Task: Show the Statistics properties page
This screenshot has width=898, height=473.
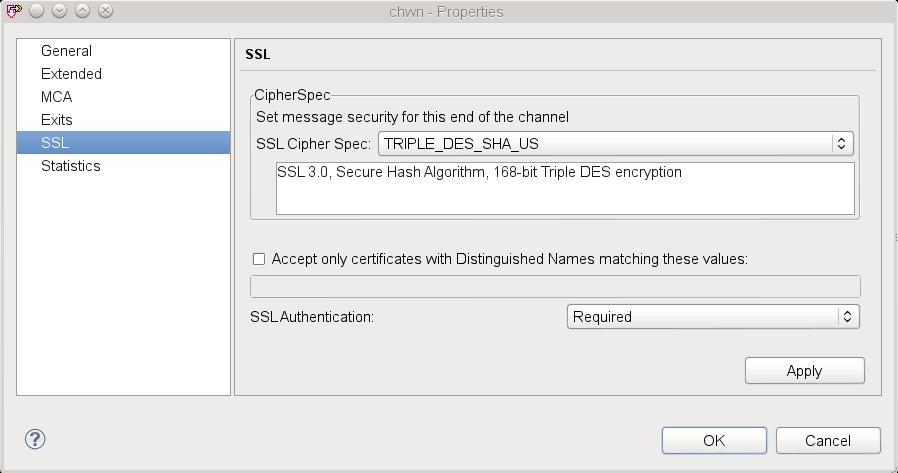Action: [x=70, y=166]
